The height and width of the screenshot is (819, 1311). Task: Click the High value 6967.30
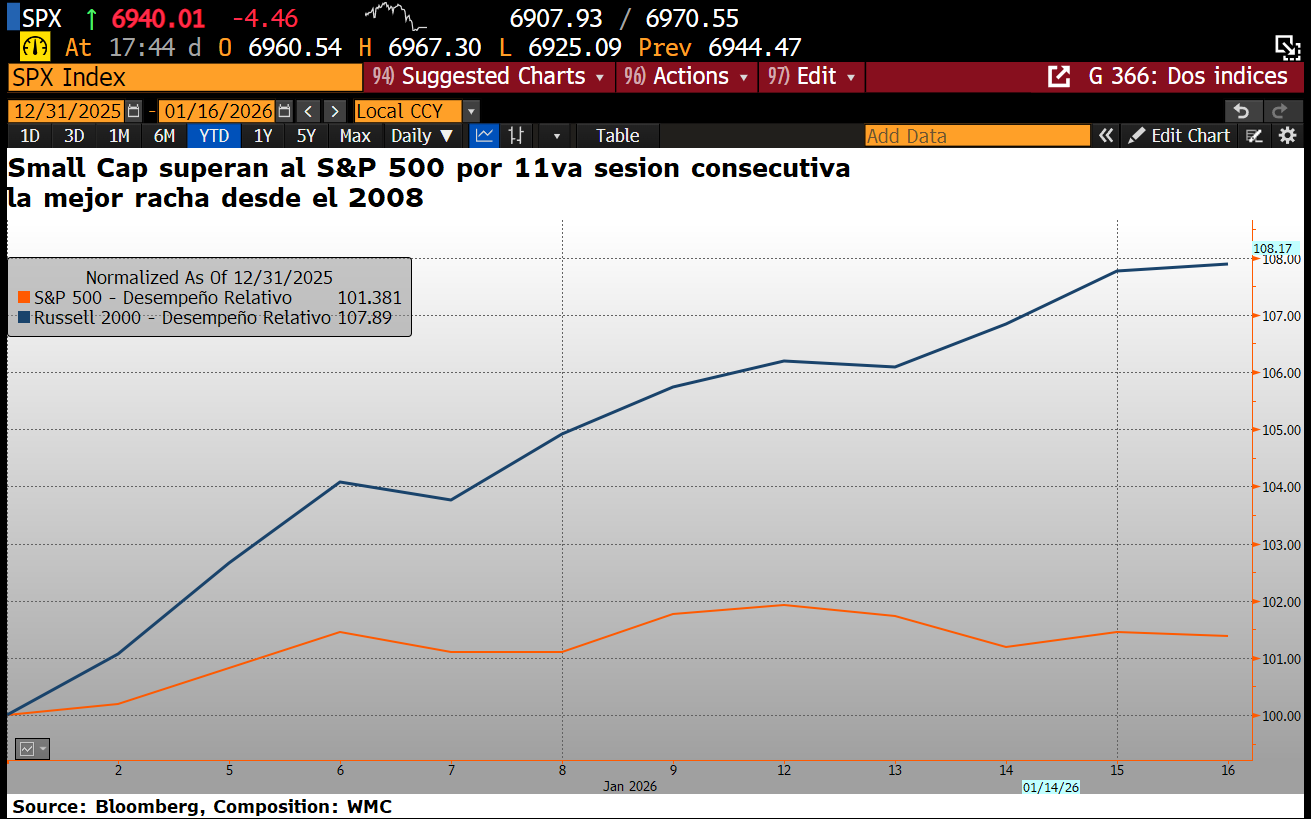pos(433,47)
